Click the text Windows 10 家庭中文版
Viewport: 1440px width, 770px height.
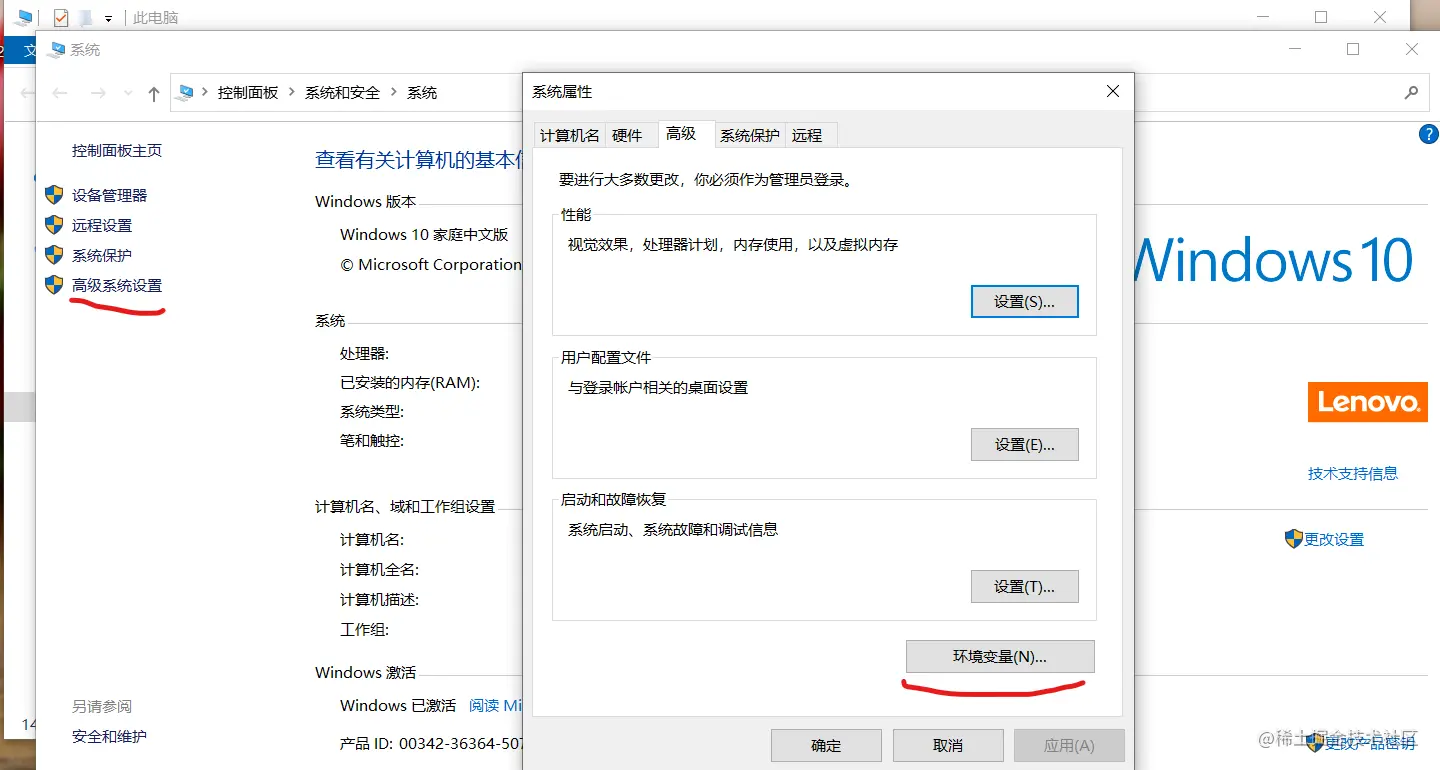point(424,235)
